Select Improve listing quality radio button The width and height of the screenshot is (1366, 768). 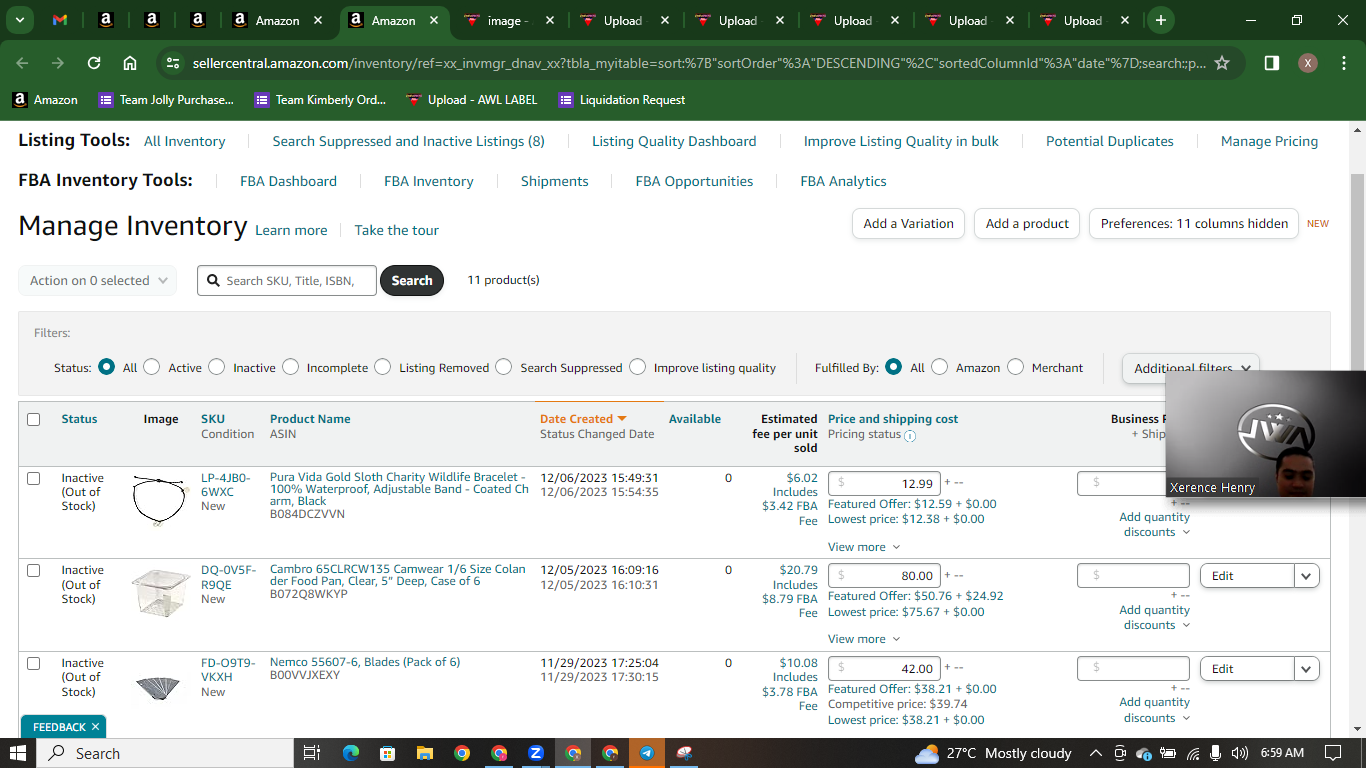637,367
